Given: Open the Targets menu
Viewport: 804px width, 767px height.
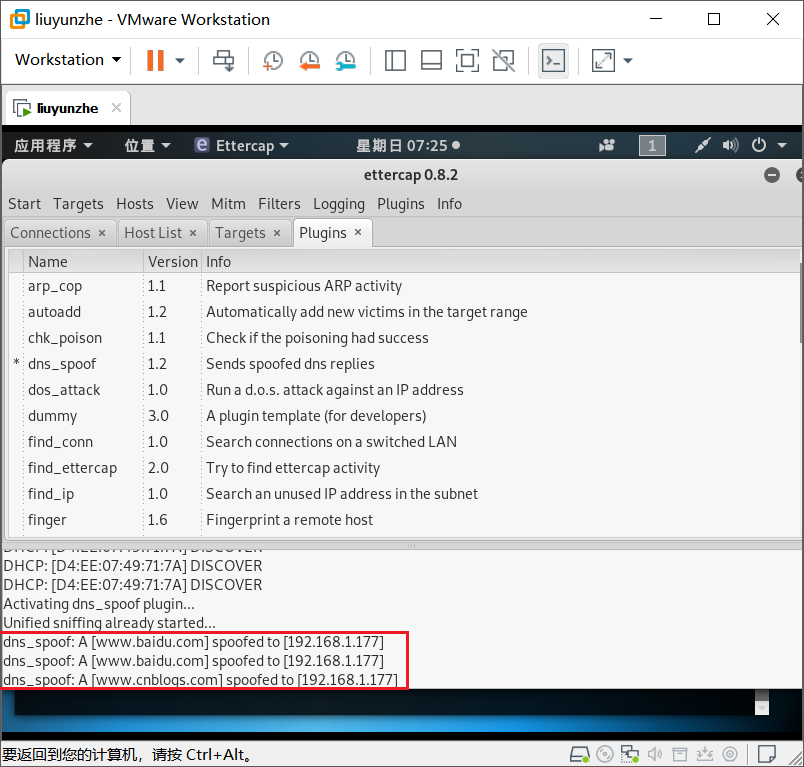Looking at the screenshot, I should [x=78, y=204].
